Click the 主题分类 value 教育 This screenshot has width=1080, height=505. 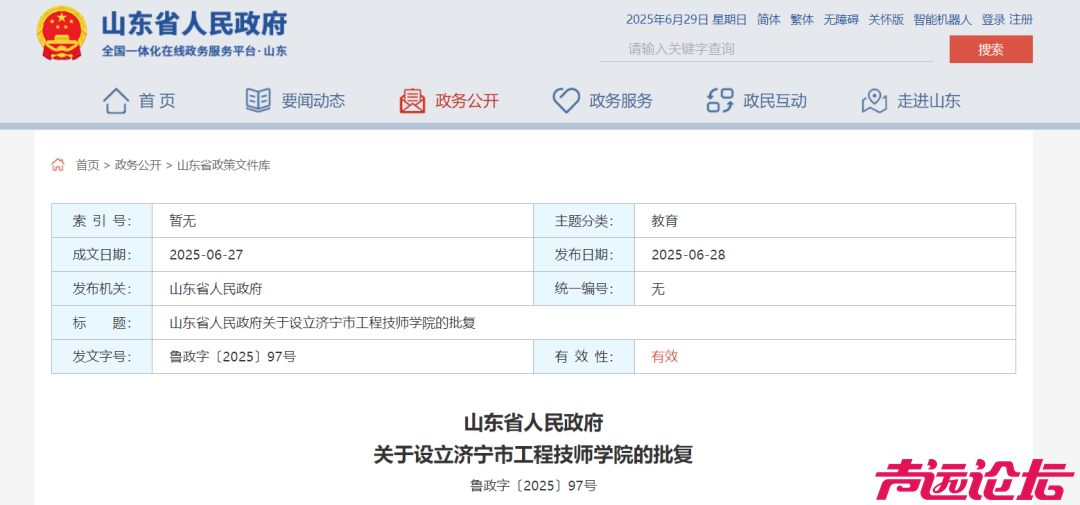tap(665, 221)
